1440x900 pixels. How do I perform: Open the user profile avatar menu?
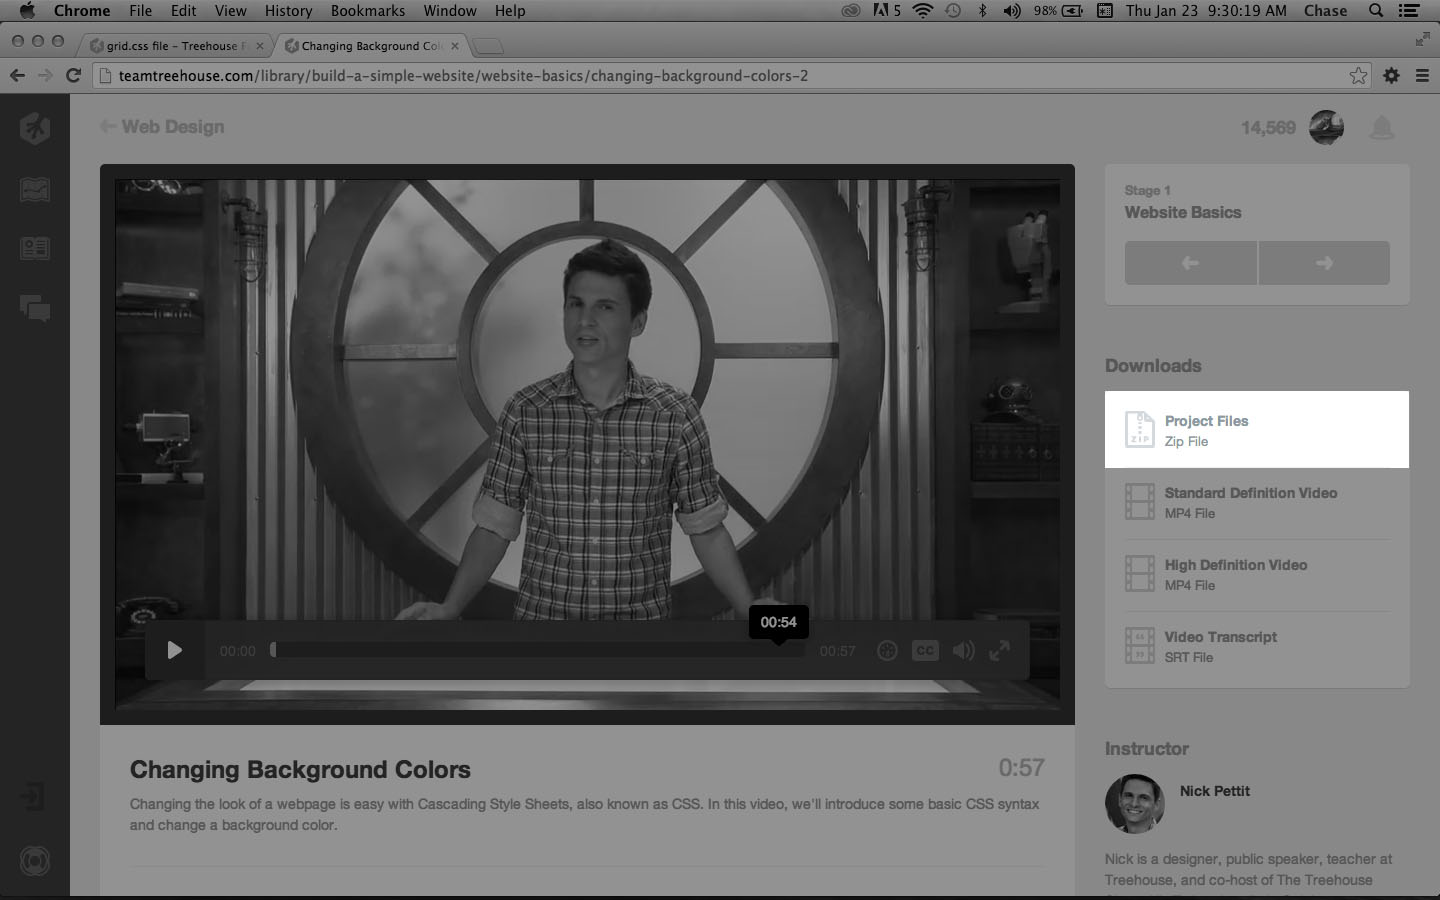click(1326, 128)
